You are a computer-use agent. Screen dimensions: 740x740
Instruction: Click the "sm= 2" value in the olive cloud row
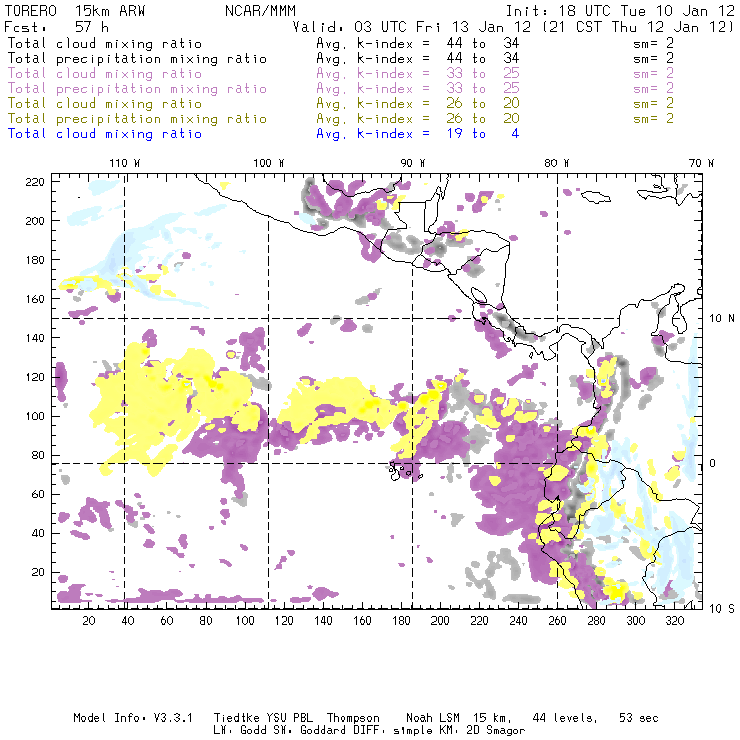point(653,104)
